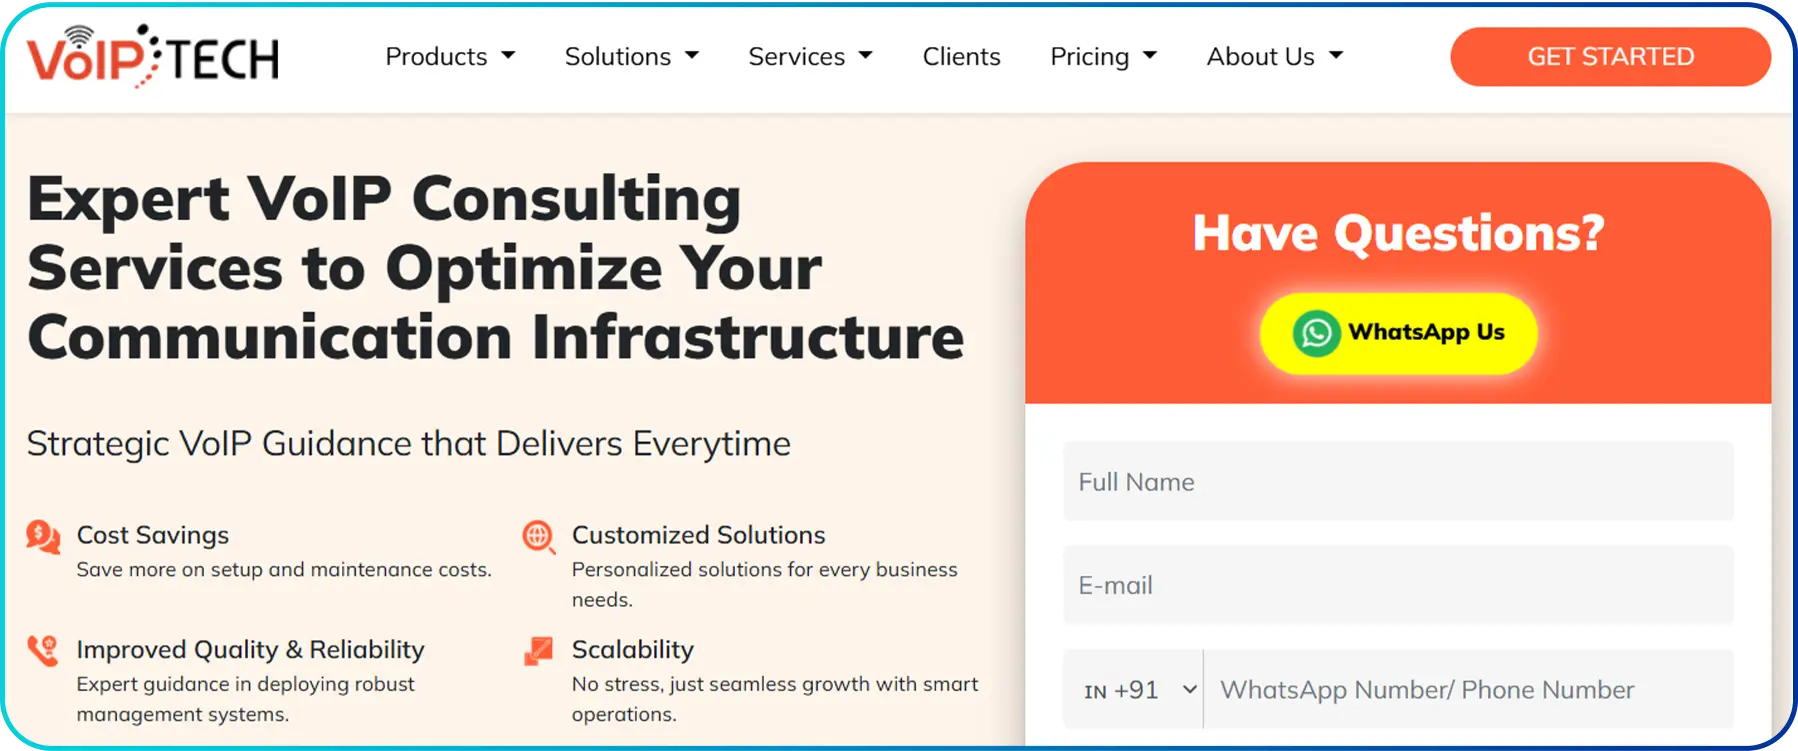Focus the E-mail input field
The image size is (1798, 751).
(x=1398, y=585)
